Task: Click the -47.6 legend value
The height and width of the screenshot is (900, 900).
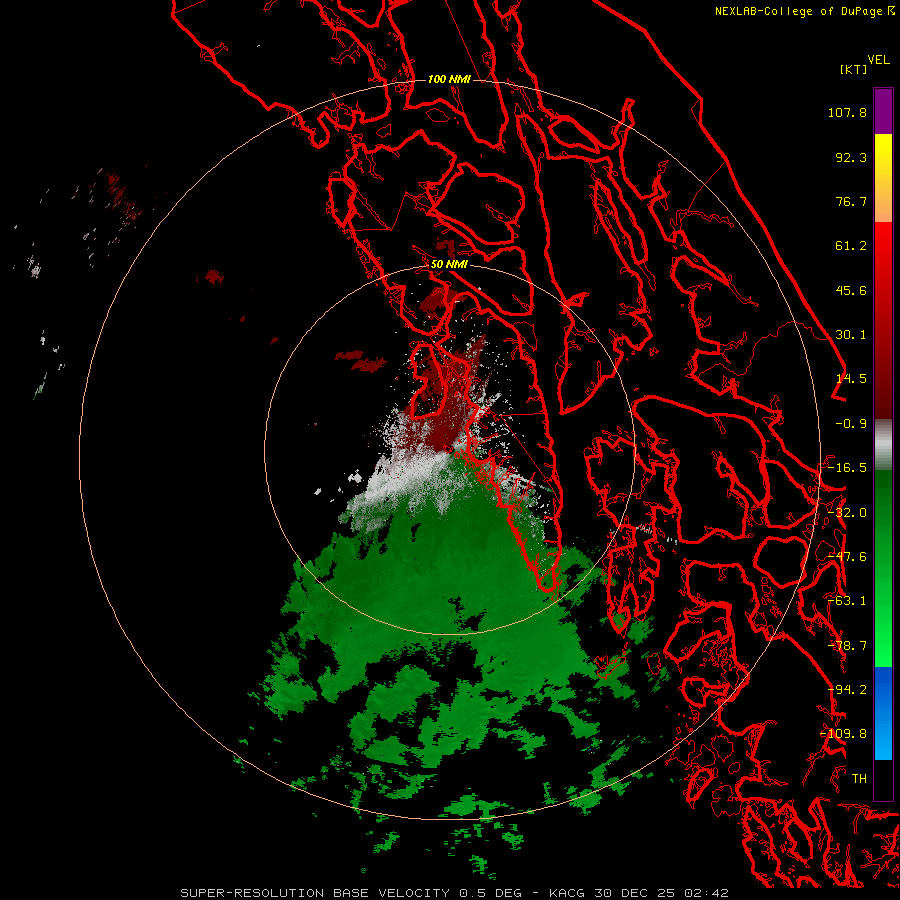Action: coord(847,557)
